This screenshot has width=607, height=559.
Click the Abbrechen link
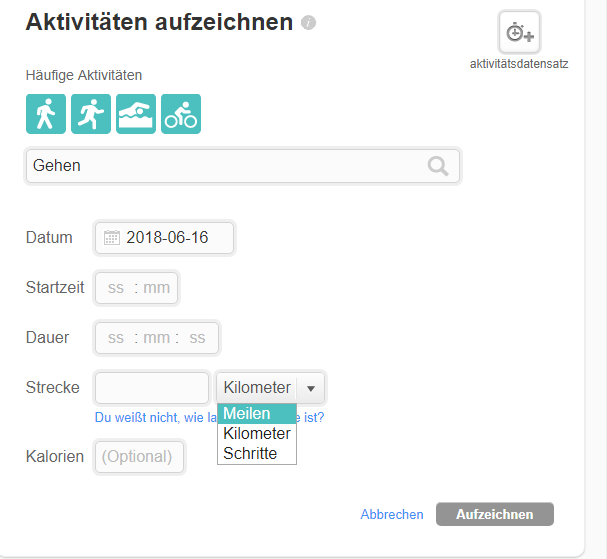[x=392, y=514]
